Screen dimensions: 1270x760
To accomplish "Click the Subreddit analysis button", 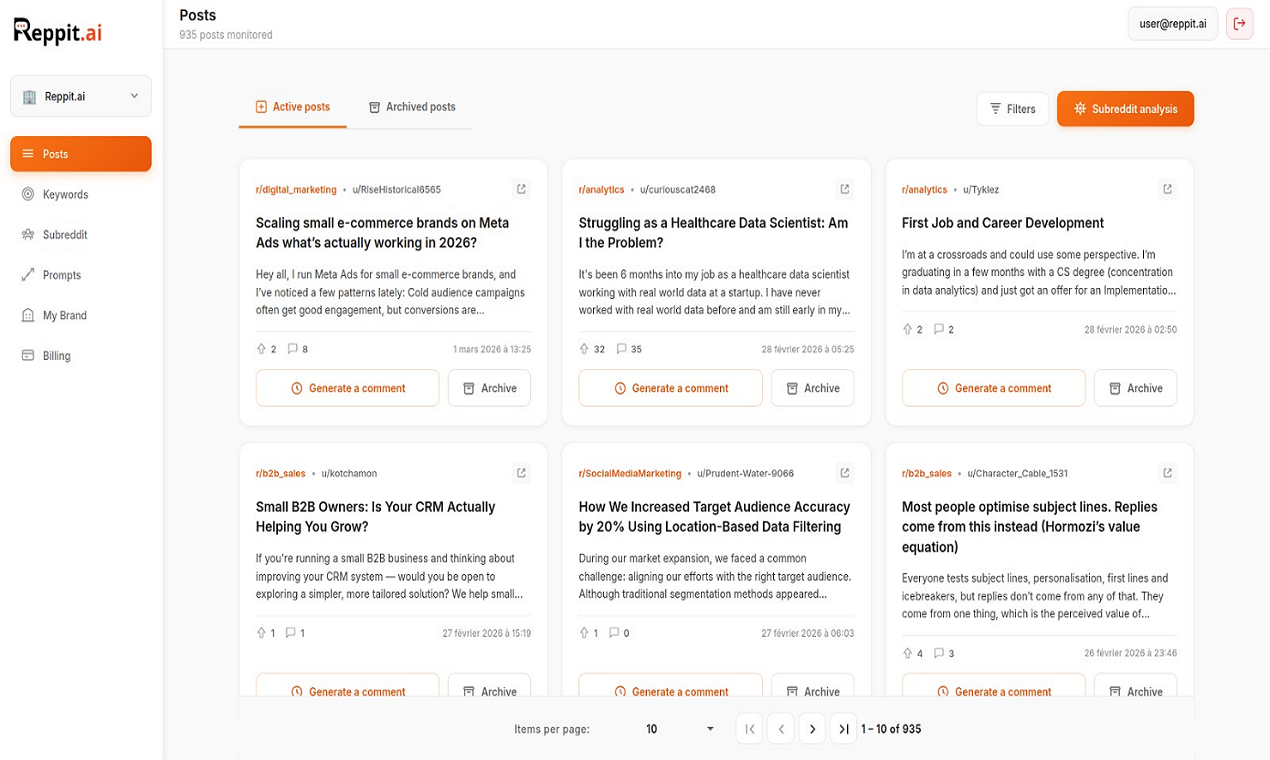I will point(1125,109).
